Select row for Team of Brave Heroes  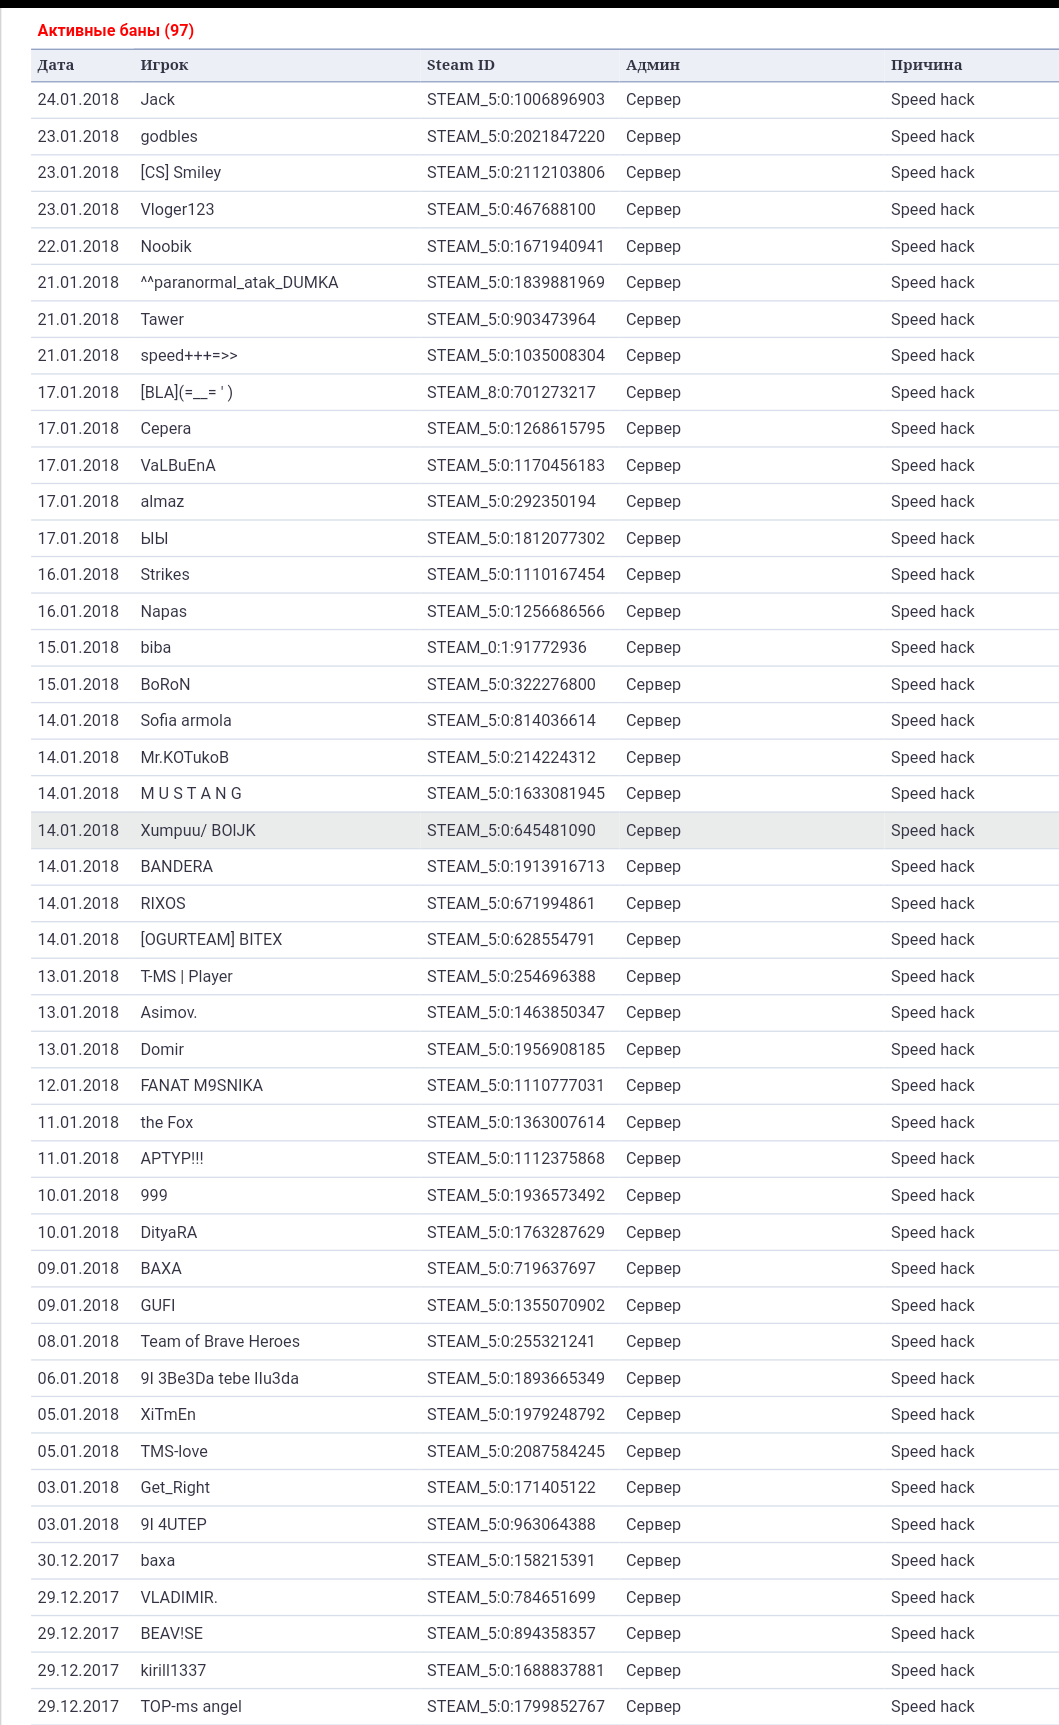pyautogui.click(x=545, y=1342)
